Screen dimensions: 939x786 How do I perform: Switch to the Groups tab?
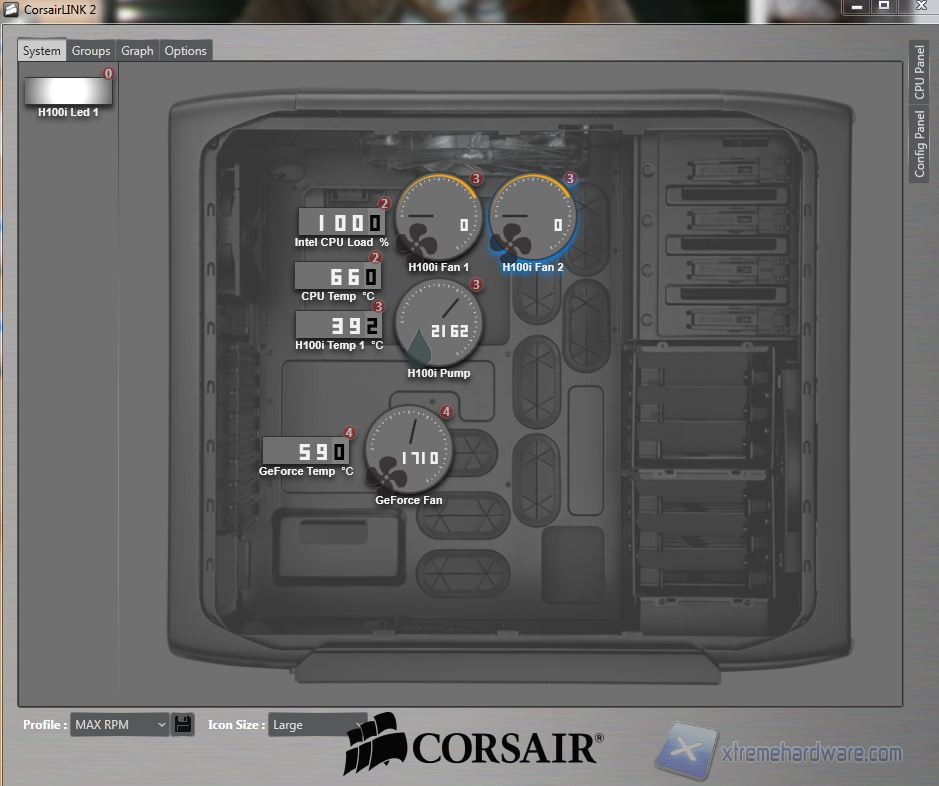[91, 51]
